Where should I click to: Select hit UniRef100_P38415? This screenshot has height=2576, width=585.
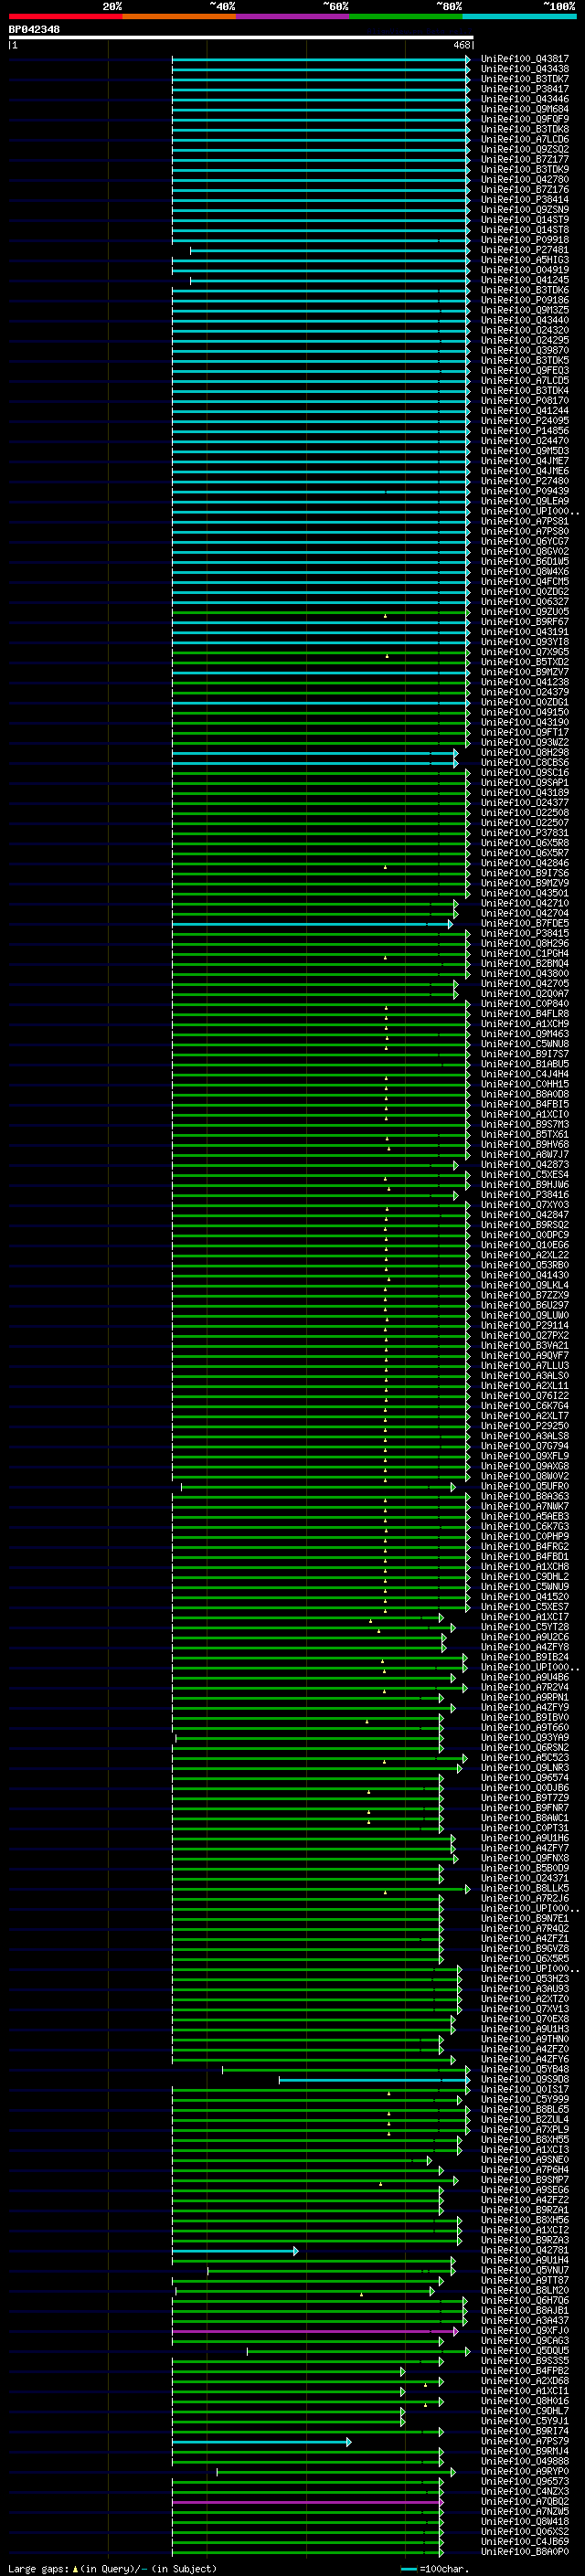(x=524, y=933)
